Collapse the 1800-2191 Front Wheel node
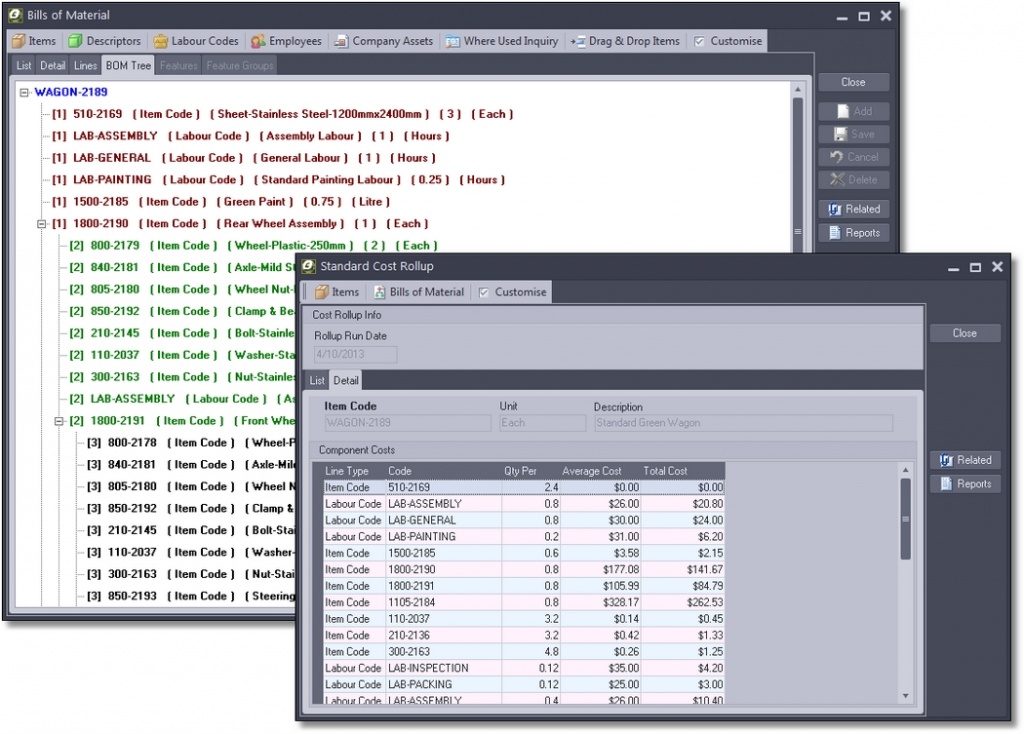 (59, 421)
